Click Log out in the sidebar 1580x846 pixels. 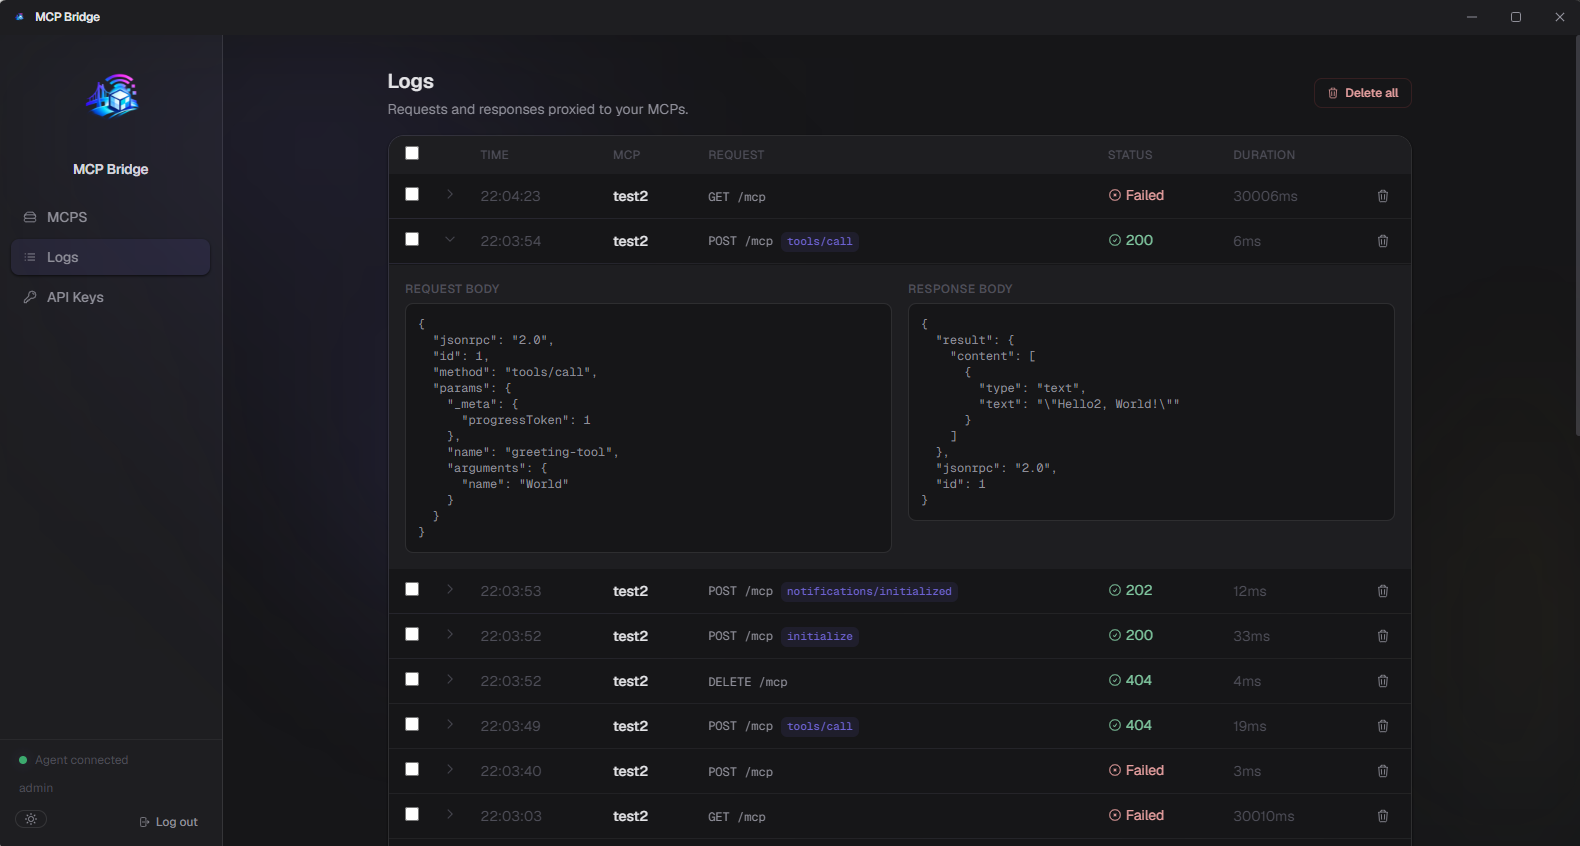169,822
